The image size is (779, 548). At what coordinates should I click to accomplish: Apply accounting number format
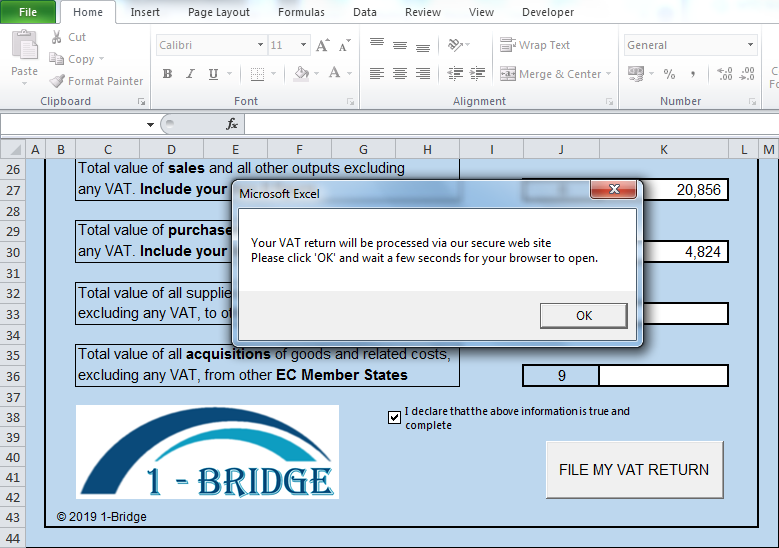click(x=636, y=74)
